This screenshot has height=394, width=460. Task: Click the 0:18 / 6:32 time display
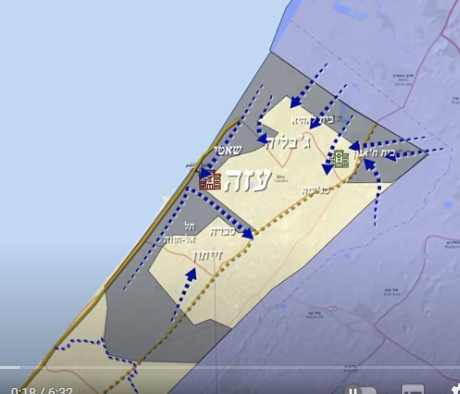tap(42, 390)
